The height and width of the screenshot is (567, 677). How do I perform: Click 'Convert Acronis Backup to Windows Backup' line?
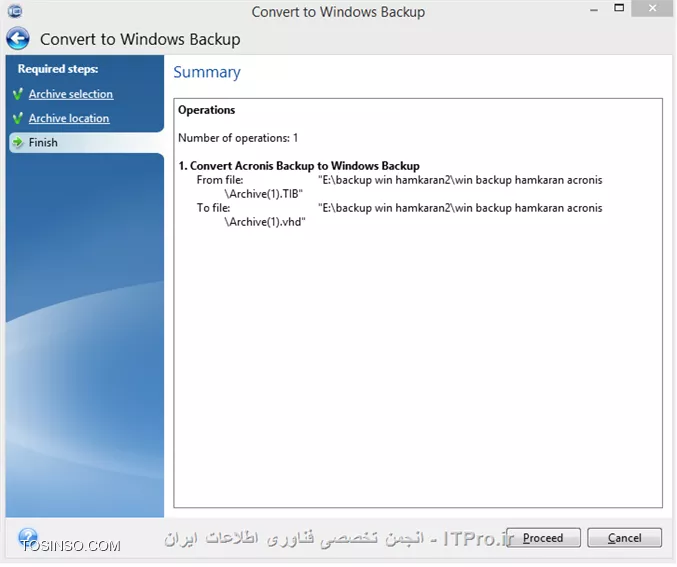point(299,166)
